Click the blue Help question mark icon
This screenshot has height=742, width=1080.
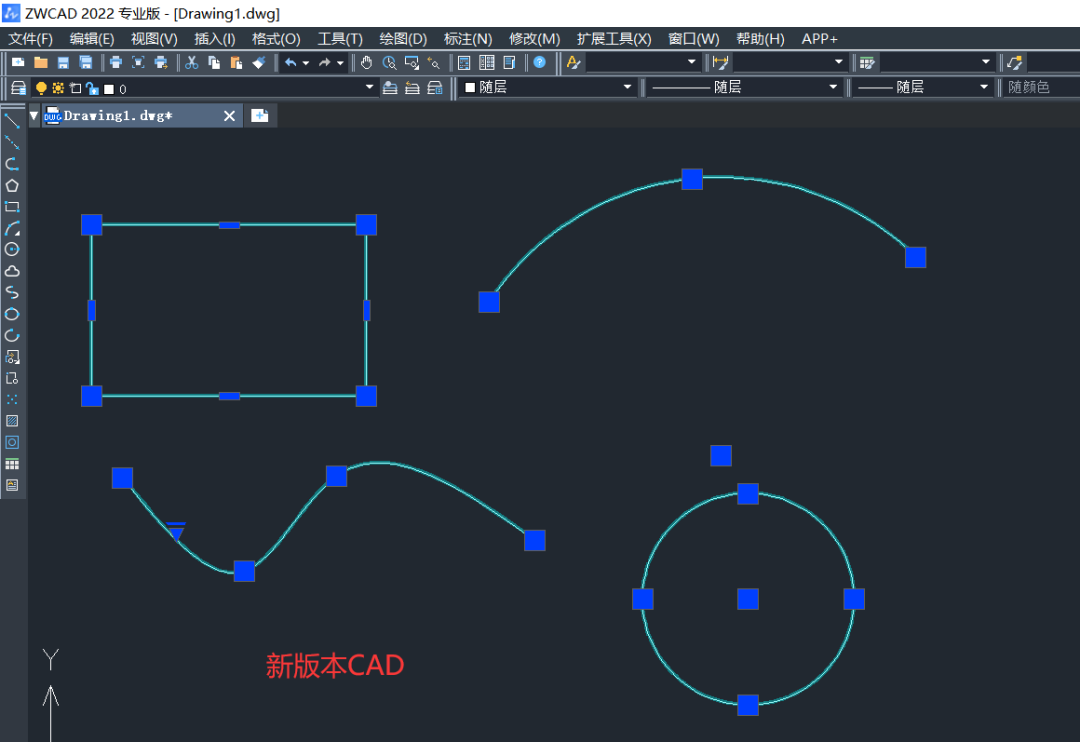539,63
